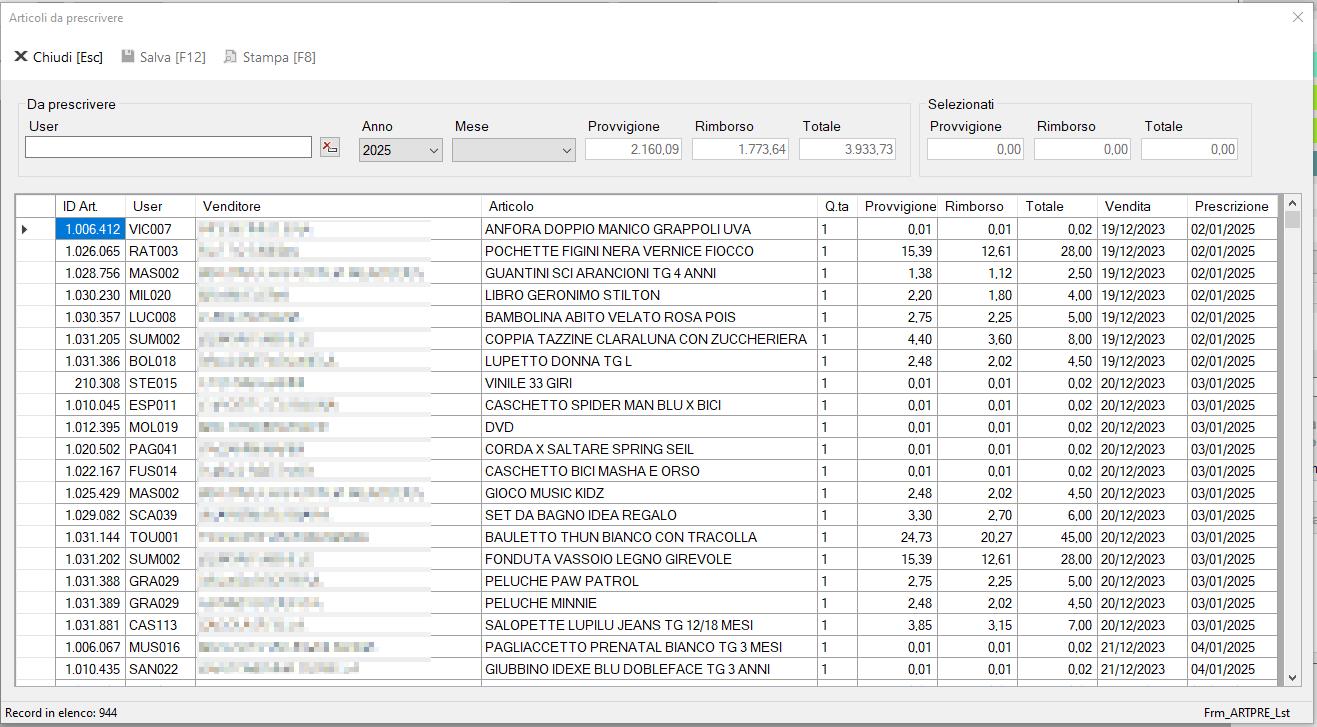
Task: Click the Selezionati Totale field
Action: pyautogui.click(x=1190, y=149)
